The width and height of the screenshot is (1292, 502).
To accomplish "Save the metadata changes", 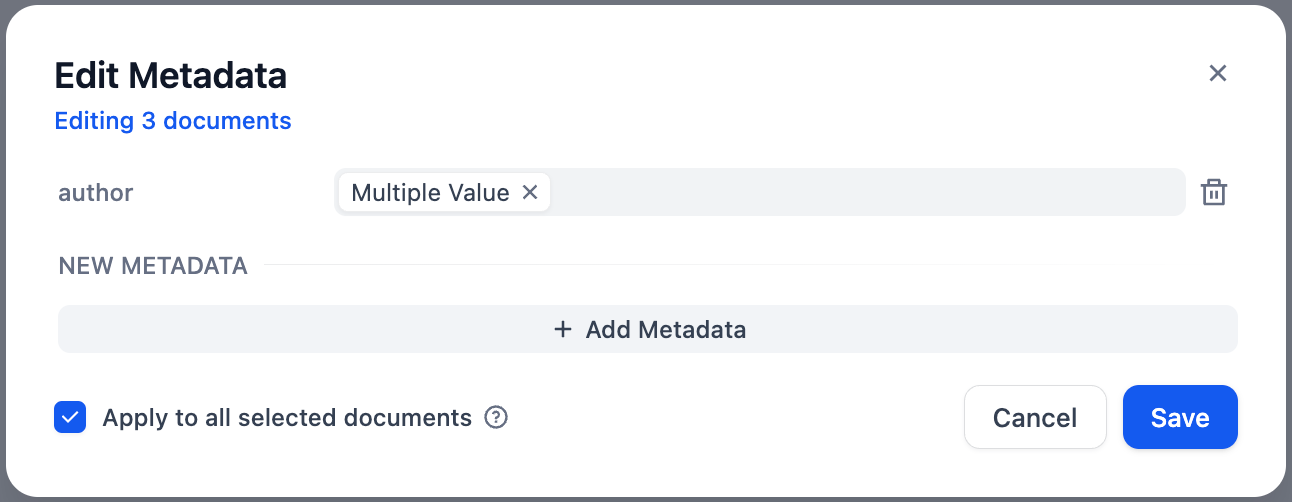I will (x=1180, y=417).
